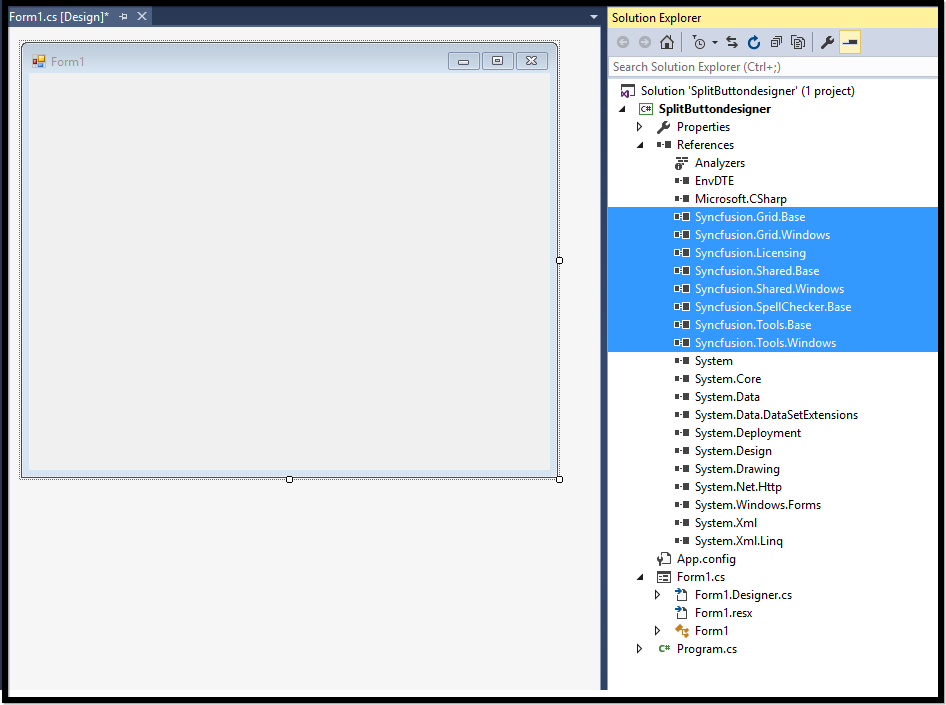
Task: Select System.Net.Http reference
Action: [738, 487]
